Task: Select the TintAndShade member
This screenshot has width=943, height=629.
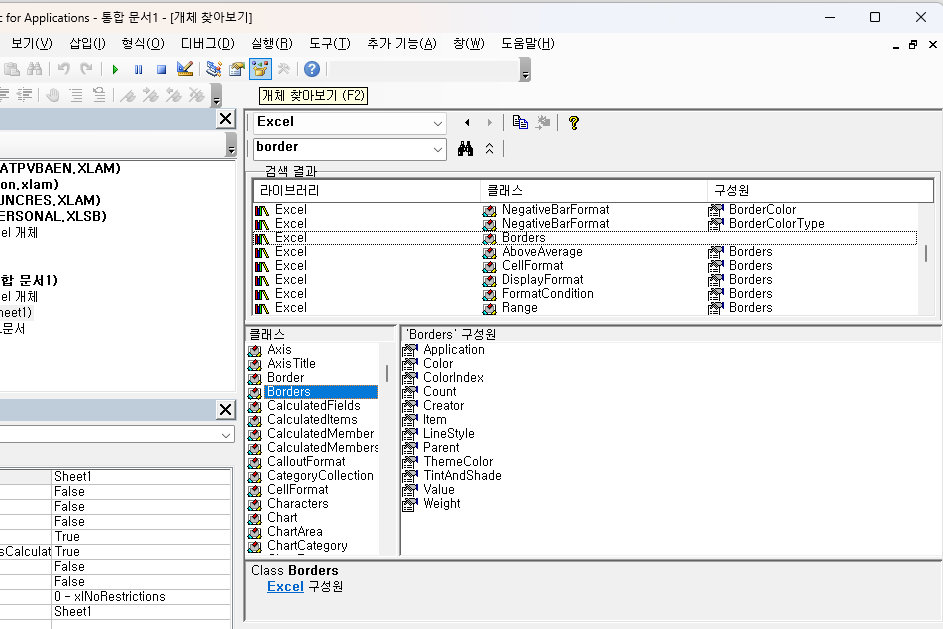Action: click(x=462, y=476)
